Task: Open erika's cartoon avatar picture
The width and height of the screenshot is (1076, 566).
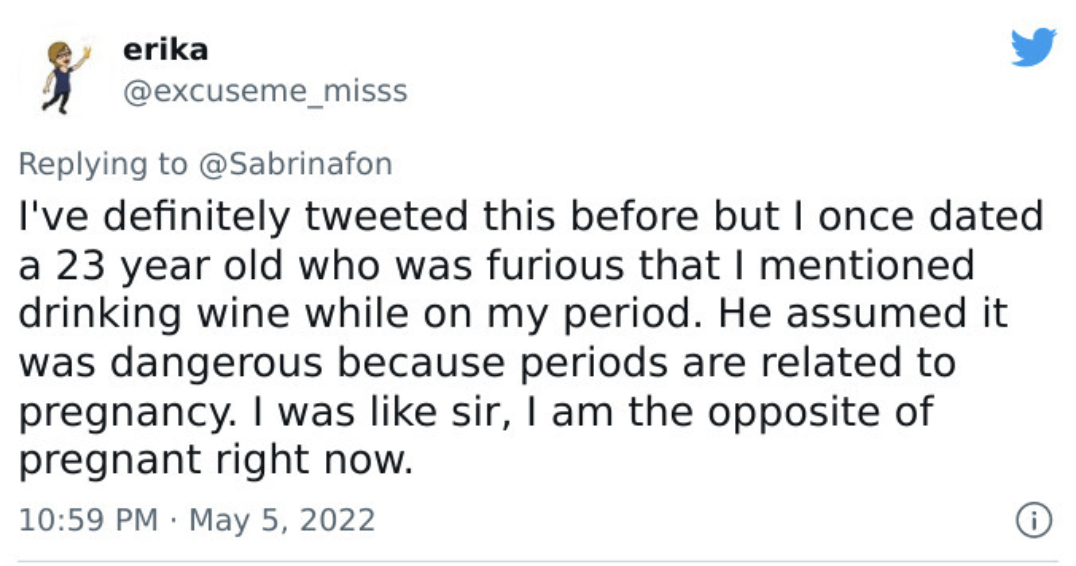Action: [65, 76]
